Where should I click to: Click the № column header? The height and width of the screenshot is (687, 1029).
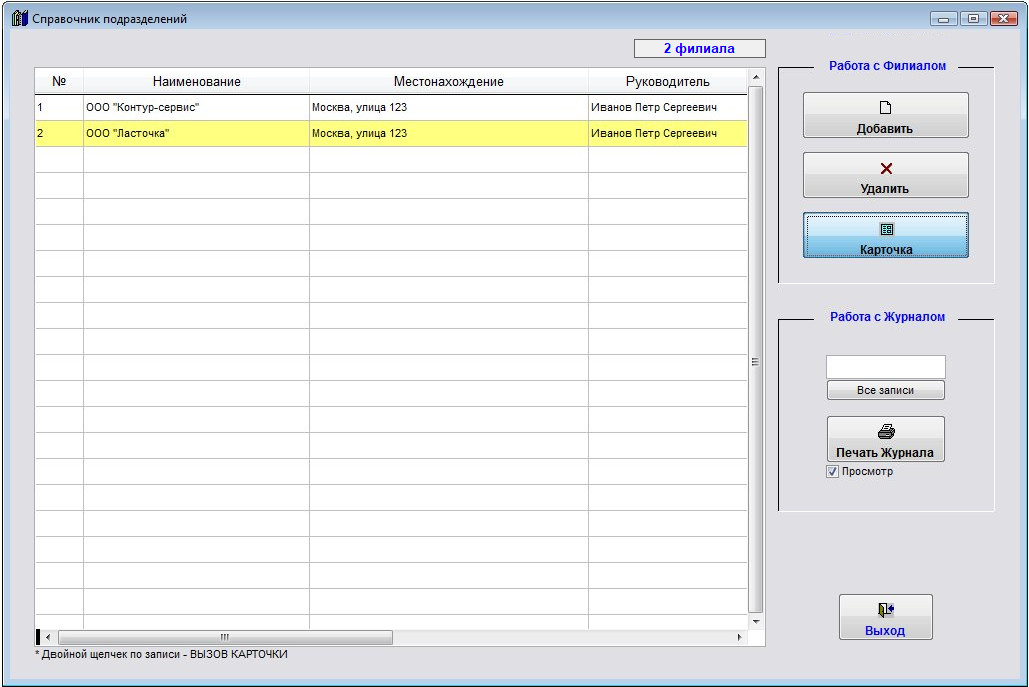pyautogui.click(x=59, y=81)
